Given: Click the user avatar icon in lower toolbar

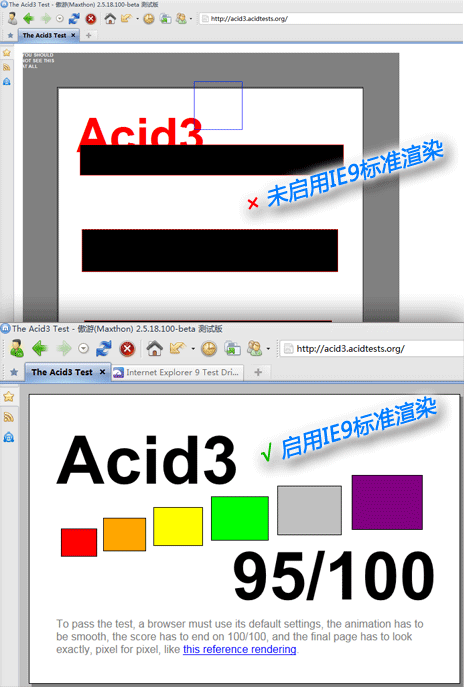Looking at the screenshot, I should pos(17,348).
